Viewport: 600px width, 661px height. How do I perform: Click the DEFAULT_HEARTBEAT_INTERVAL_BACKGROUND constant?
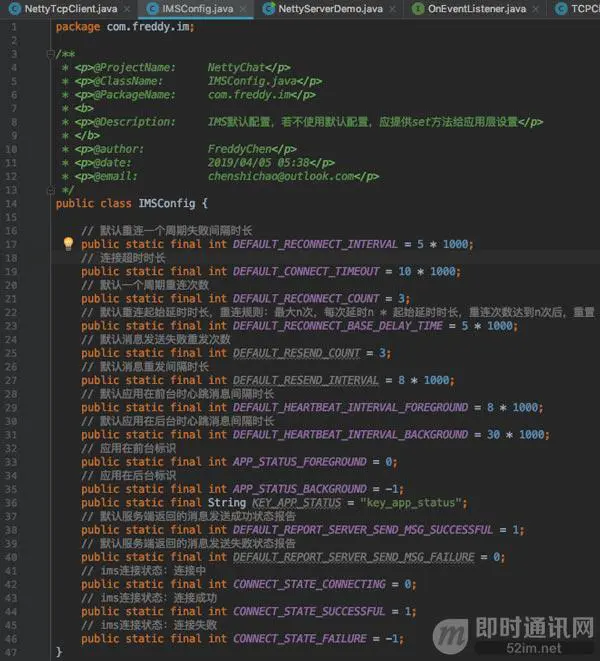click(x=350, y=434)
